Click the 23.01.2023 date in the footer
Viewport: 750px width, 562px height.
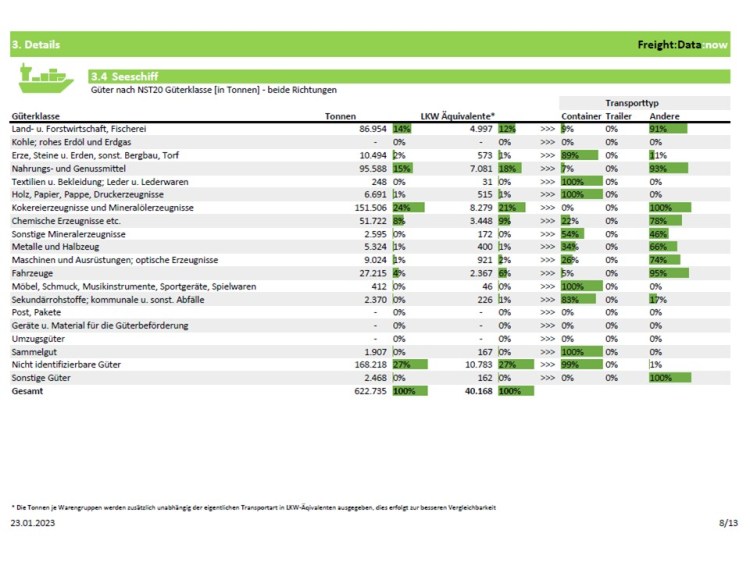[x=33, y=523]
